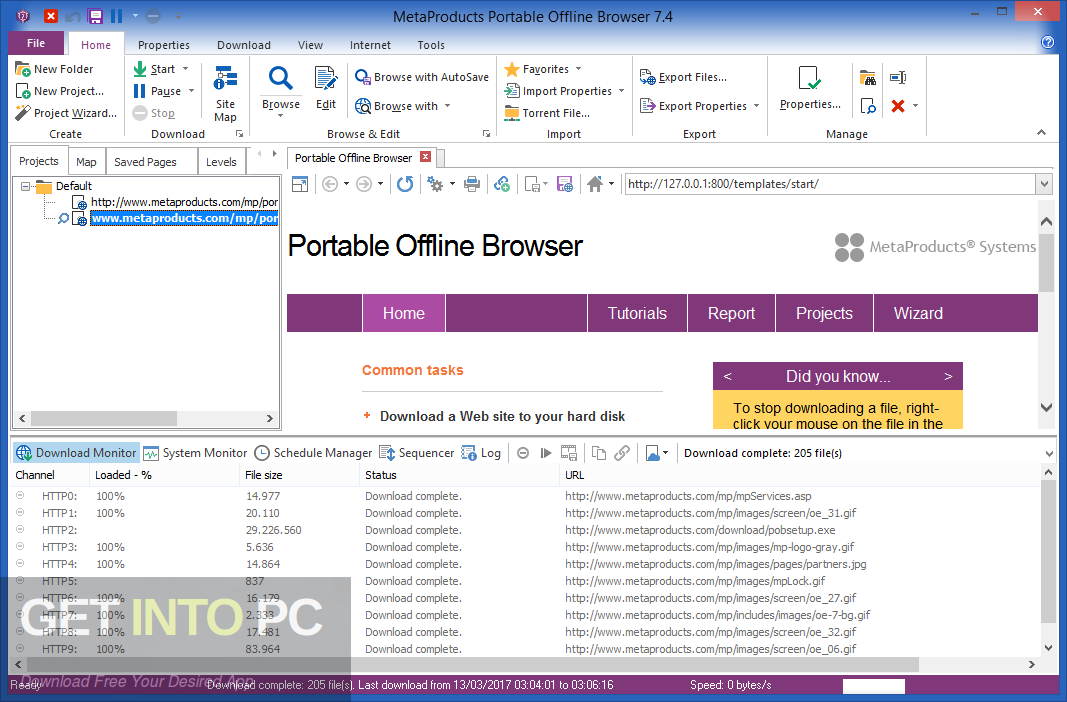Go back in the internal browser
The height and width of the screenshot is (702, 1067).
coord(330,184)
